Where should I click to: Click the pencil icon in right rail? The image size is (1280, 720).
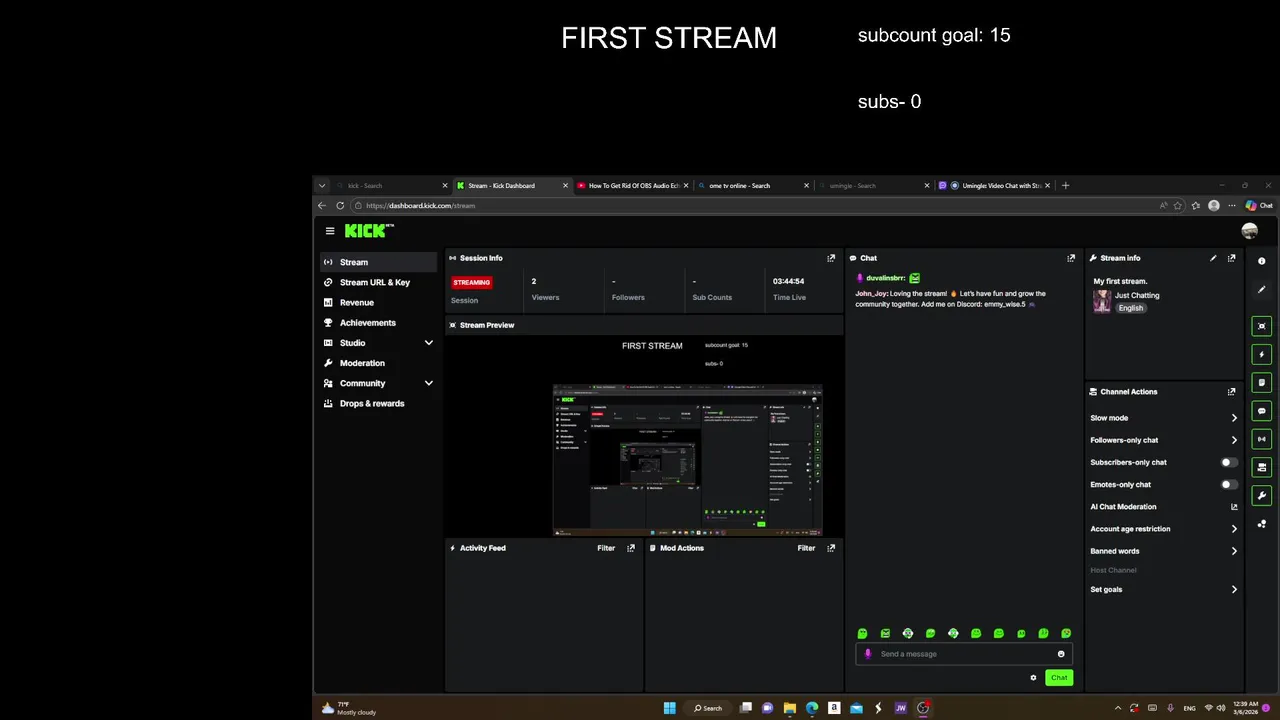point(1262,290)
